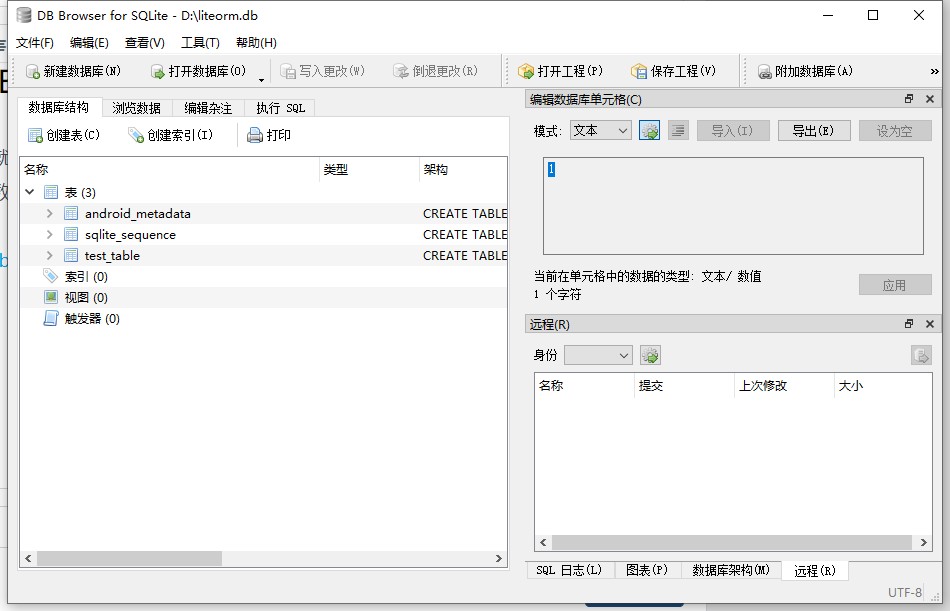
Task: Select 索引 (0) tree item
Action: coord(86,276)
